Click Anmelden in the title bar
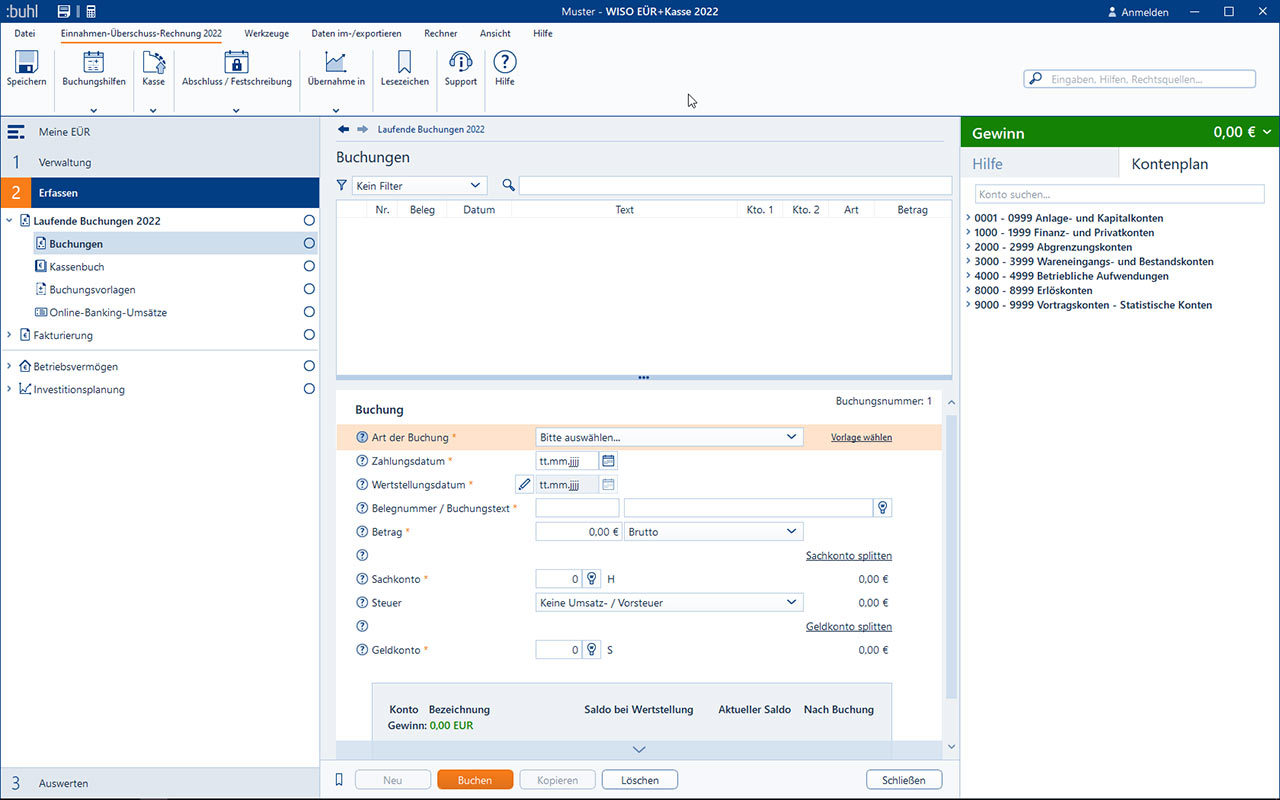This screenshot has width=1280, height=800. [x=1138, y=12]
